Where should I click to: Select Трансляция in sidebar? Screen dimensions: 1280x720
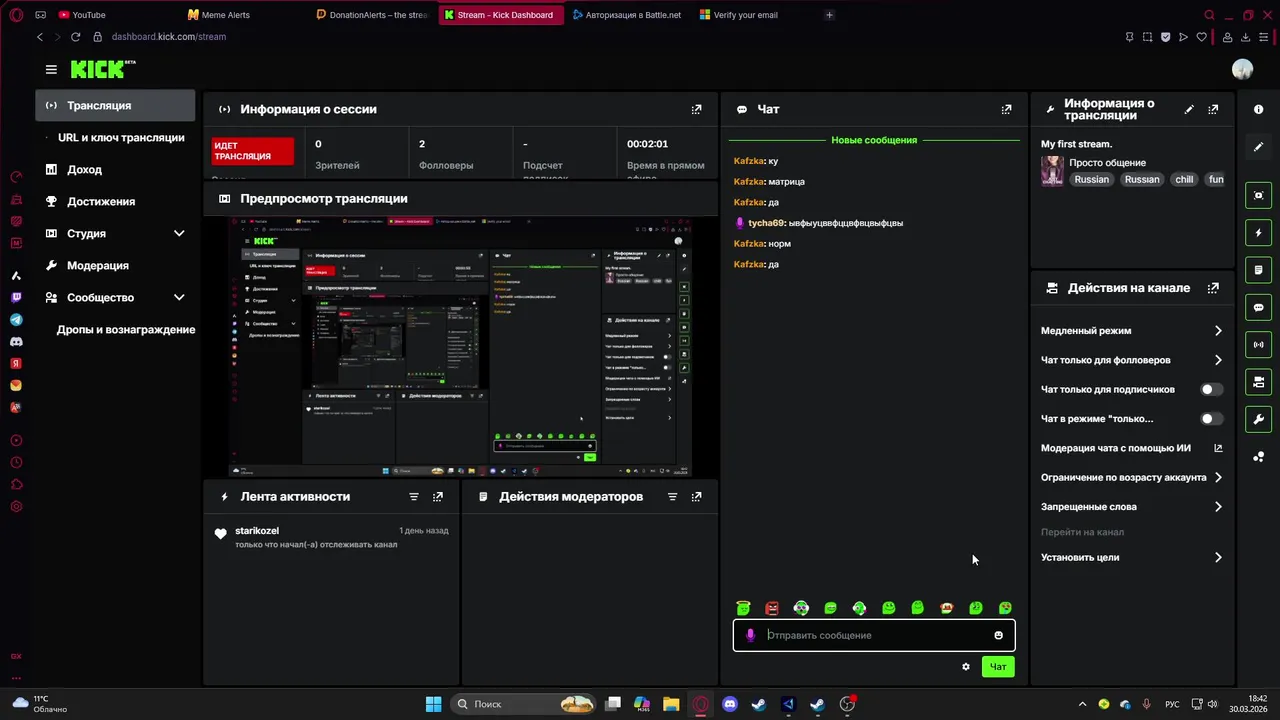115,105
